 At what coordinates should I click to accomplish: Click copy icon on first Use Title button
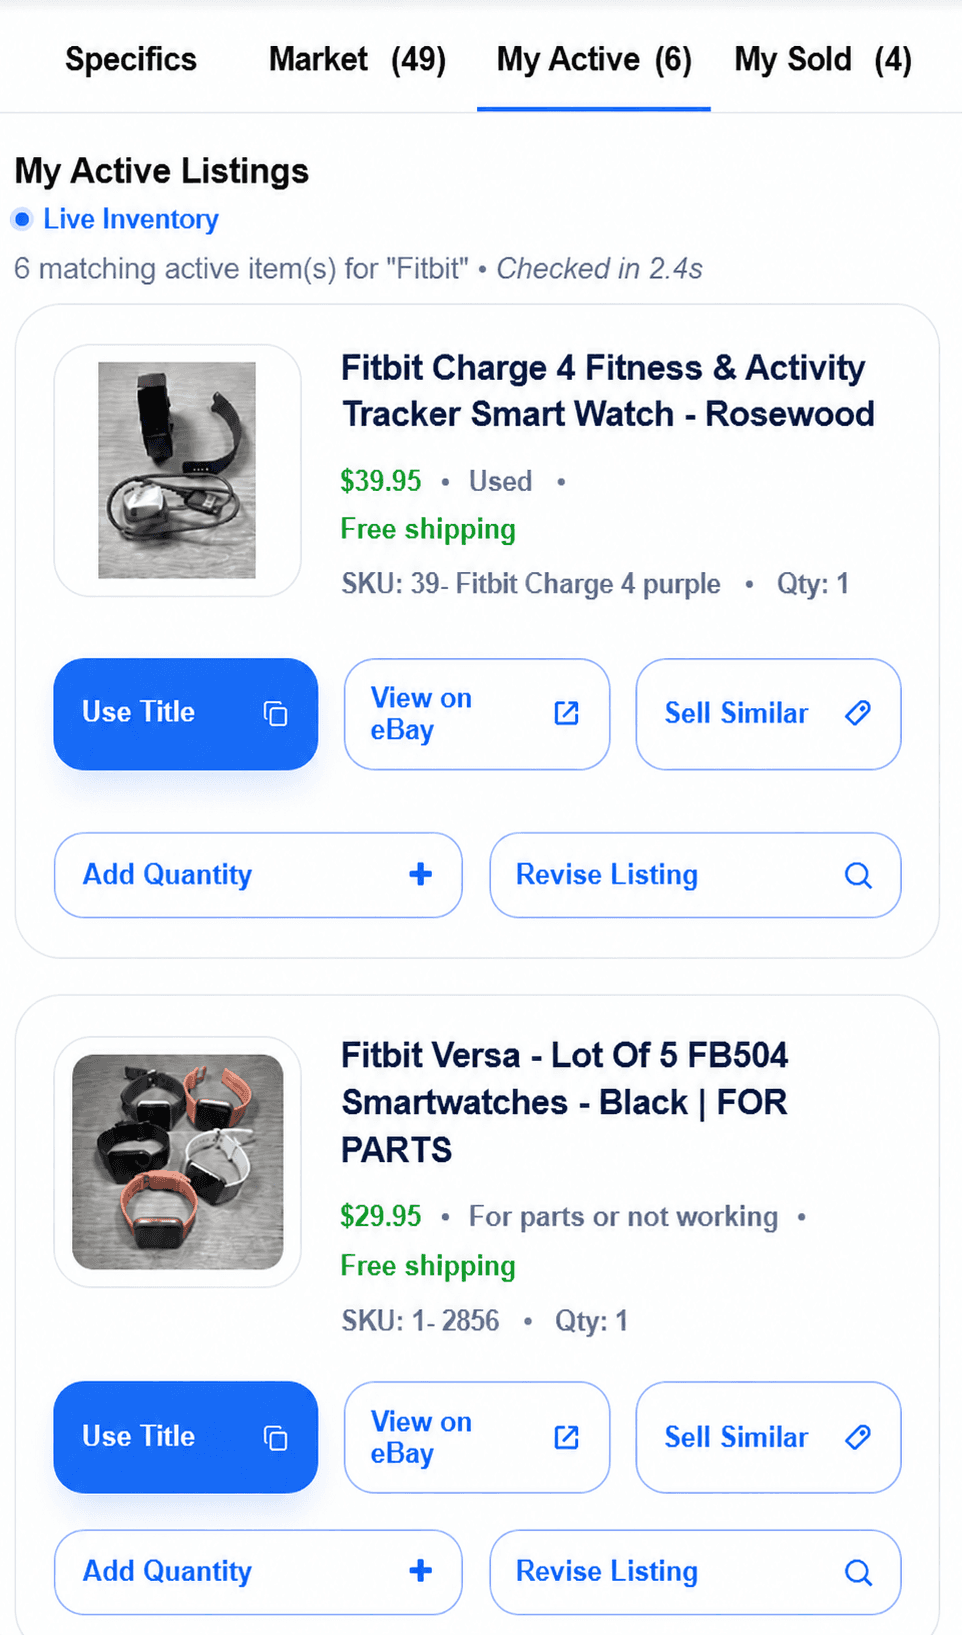[x=275, y=713]
